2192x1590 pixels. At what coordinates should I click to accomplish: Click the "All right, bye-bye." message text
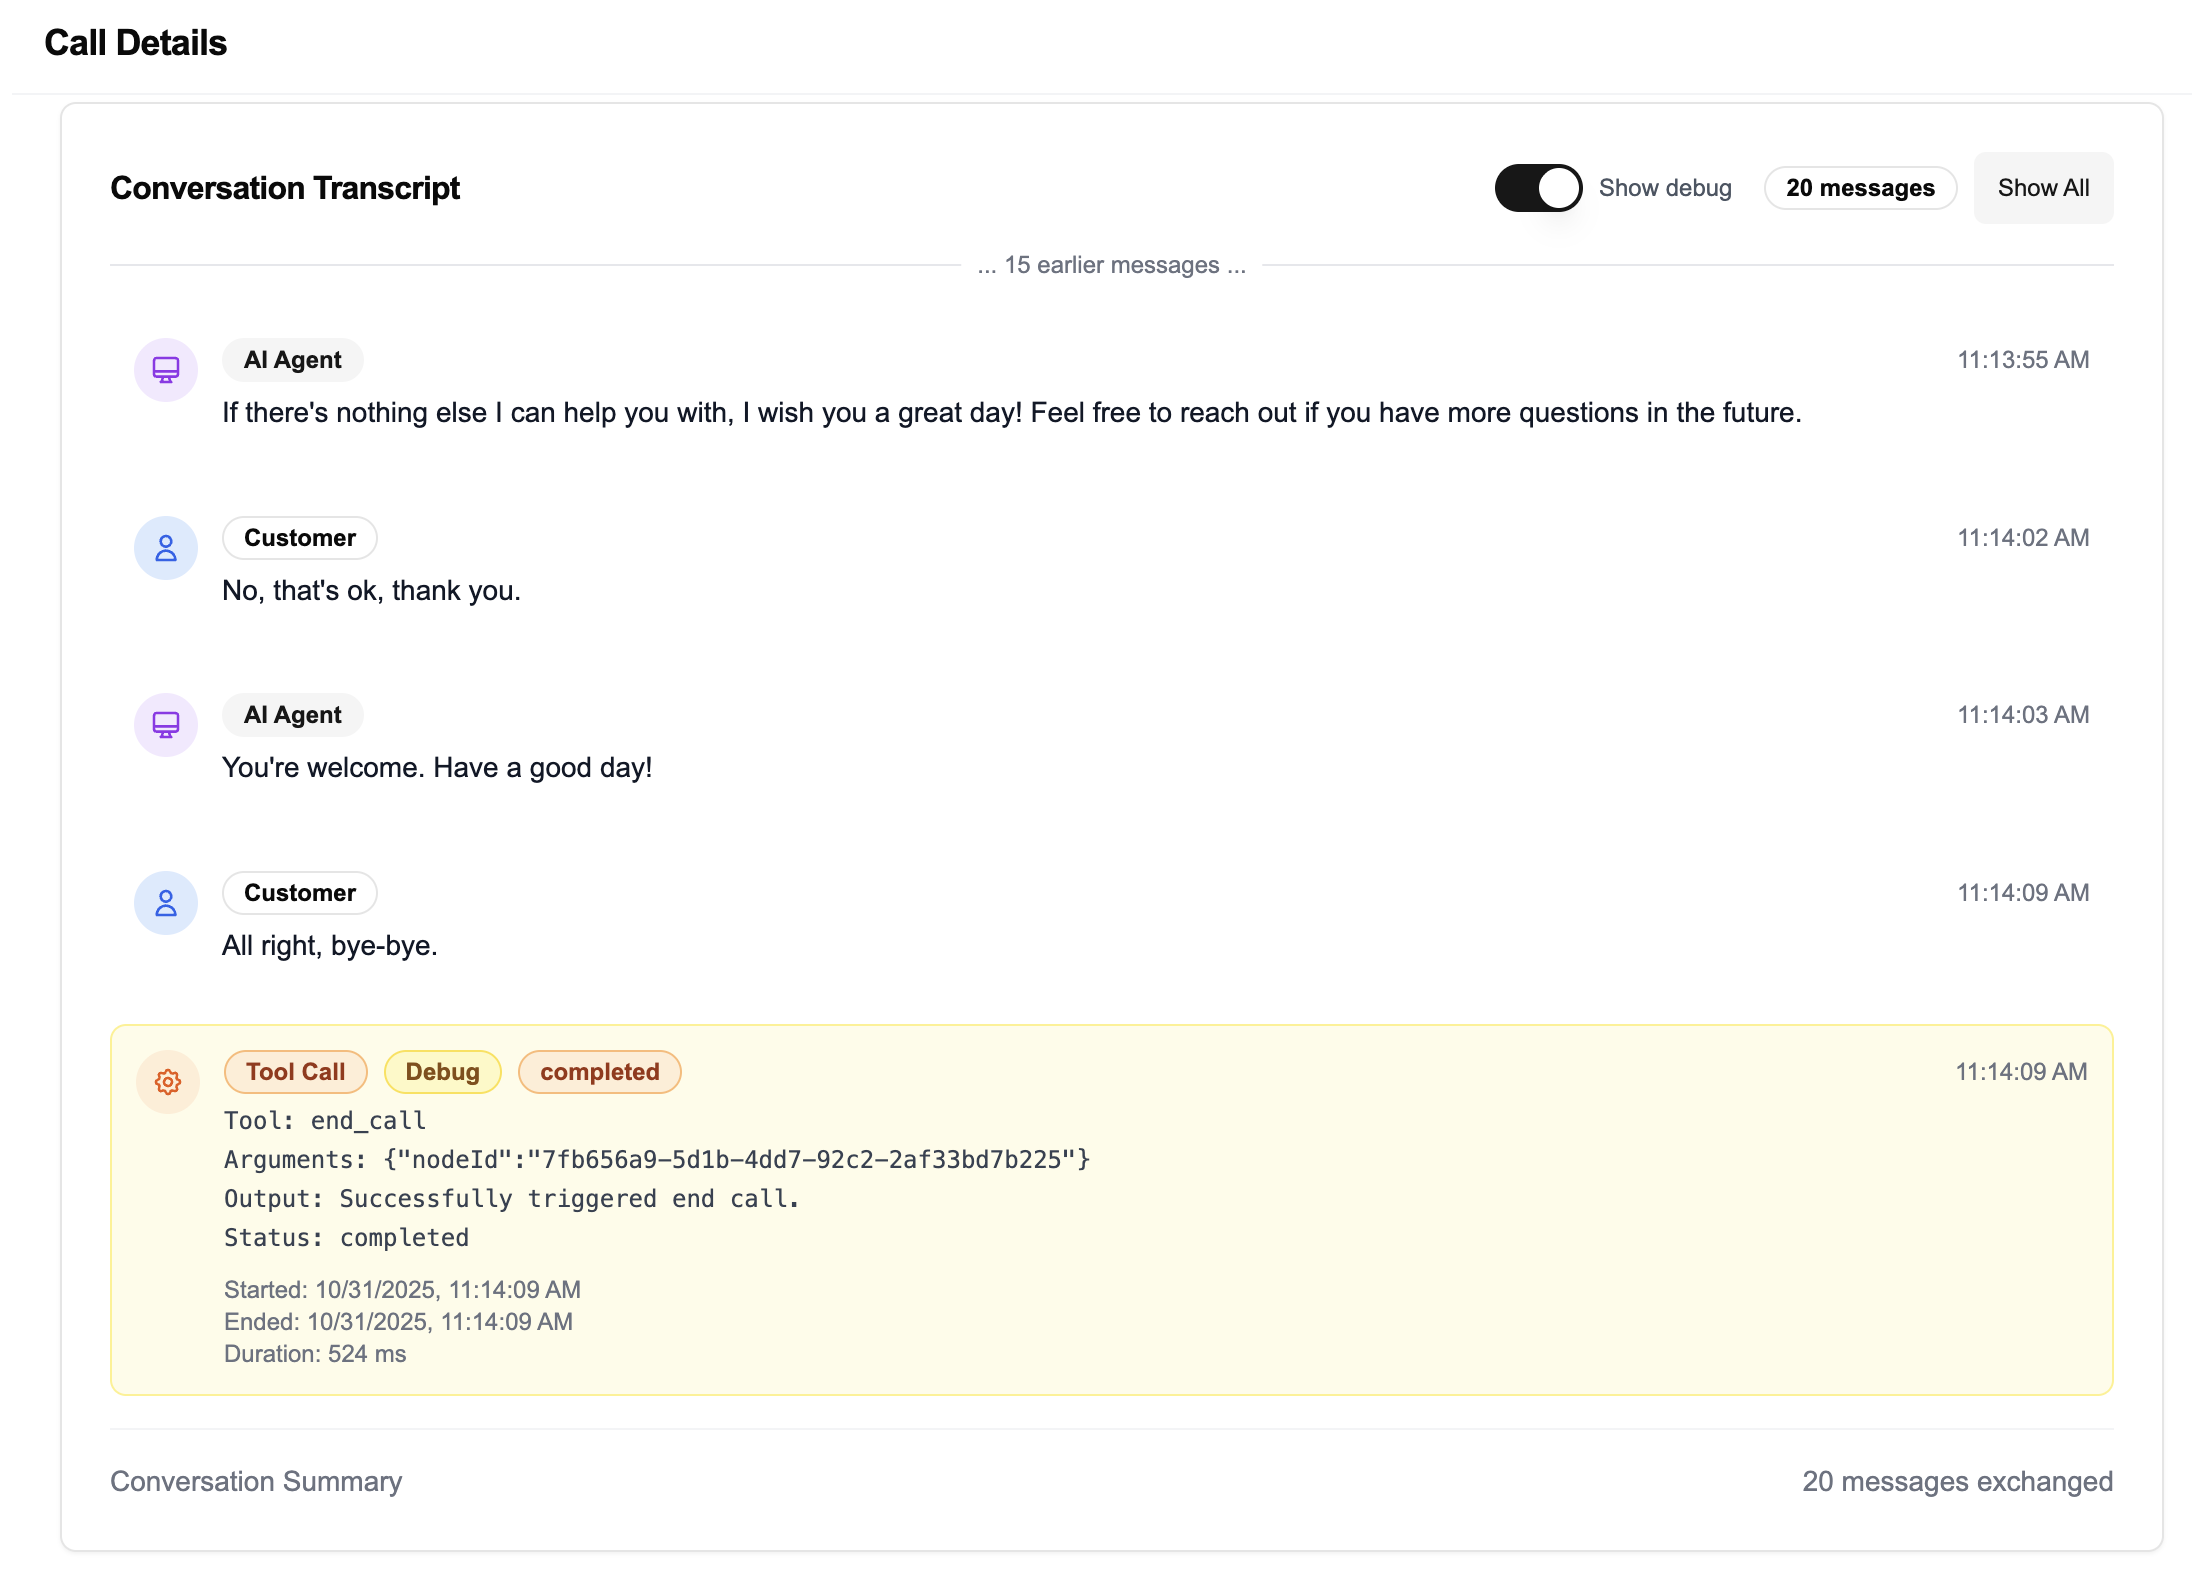tap(329, 946)
